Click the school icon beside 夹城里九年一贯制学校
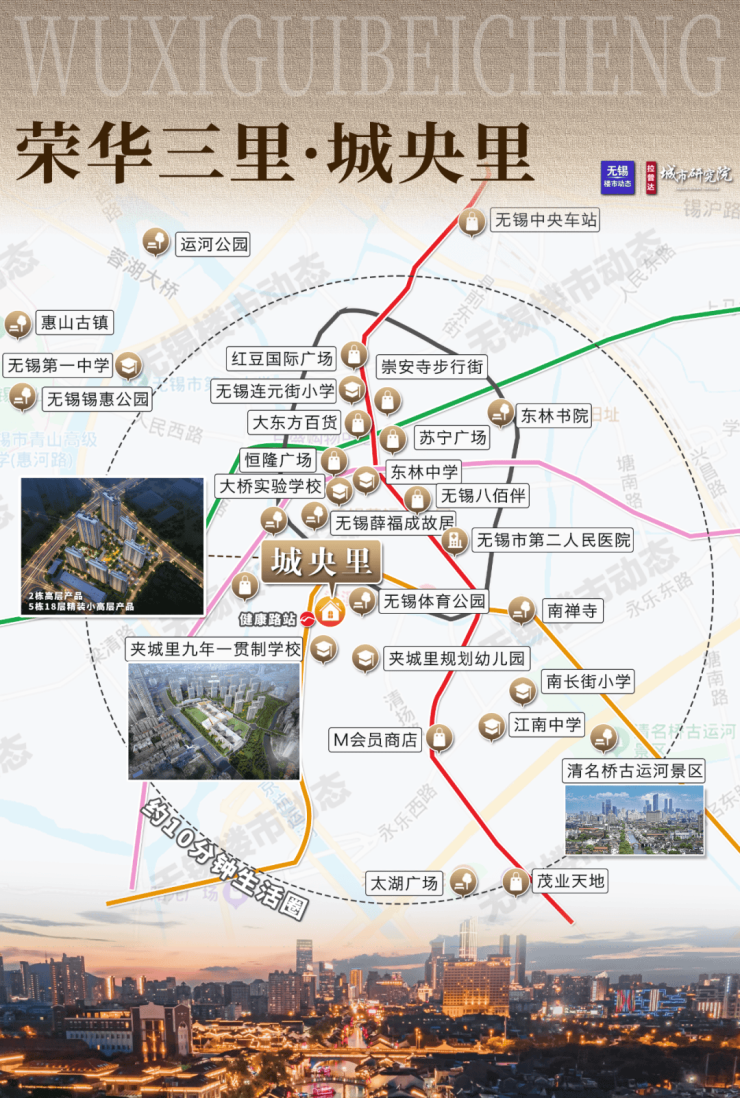 [x=323, y=650]
